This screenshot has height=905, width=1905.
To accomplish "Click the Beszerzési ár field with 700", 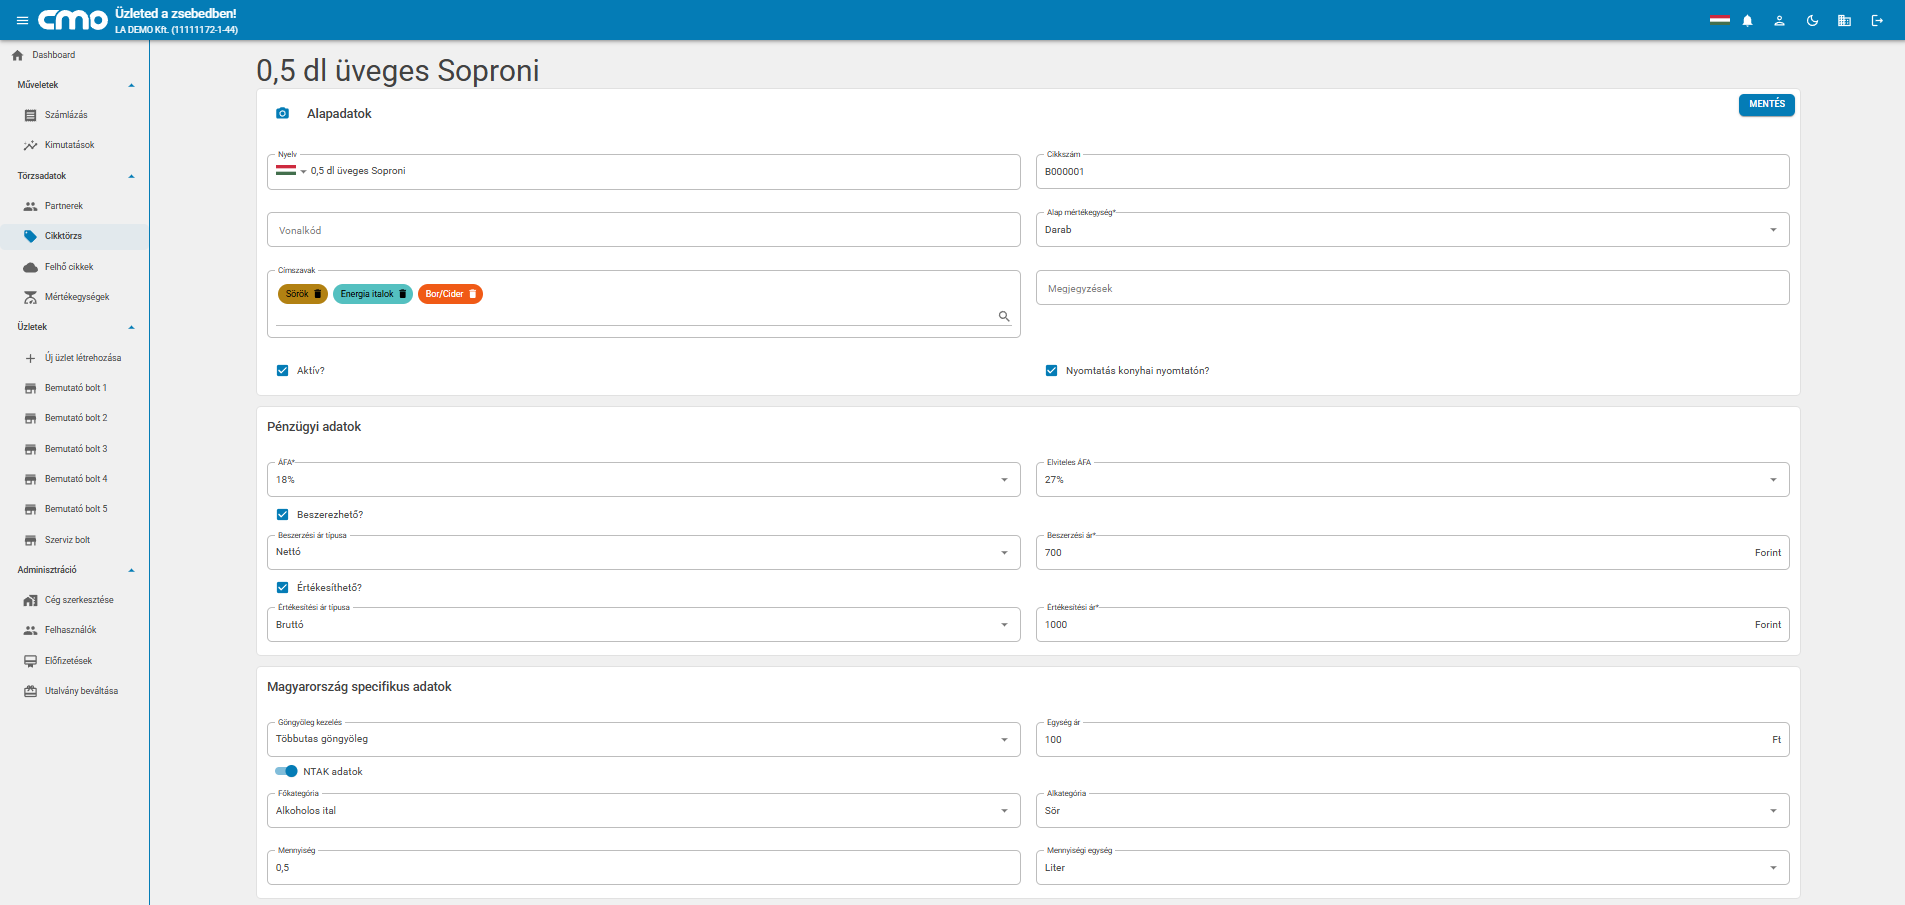I will click(x=1412, y=552).
